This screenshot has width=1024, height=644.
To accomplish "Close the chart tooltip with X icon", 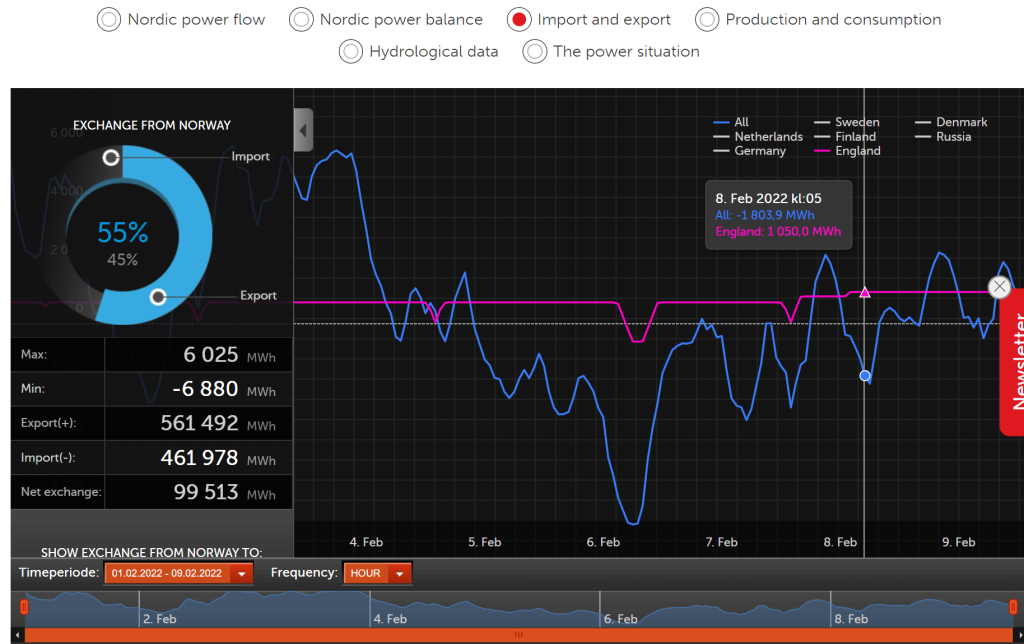I will click(x=999, y=287).
